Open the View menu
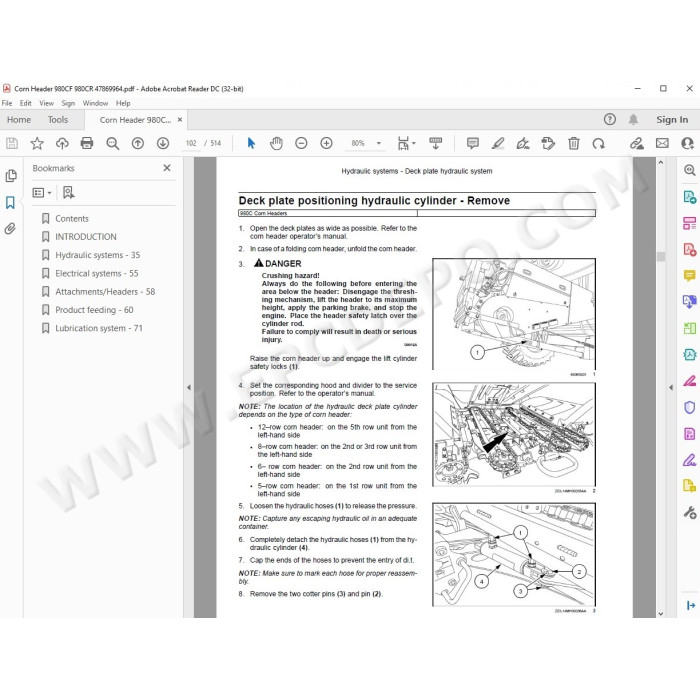The height and width of the screenshot is (700, 700). tap(46, 103)
